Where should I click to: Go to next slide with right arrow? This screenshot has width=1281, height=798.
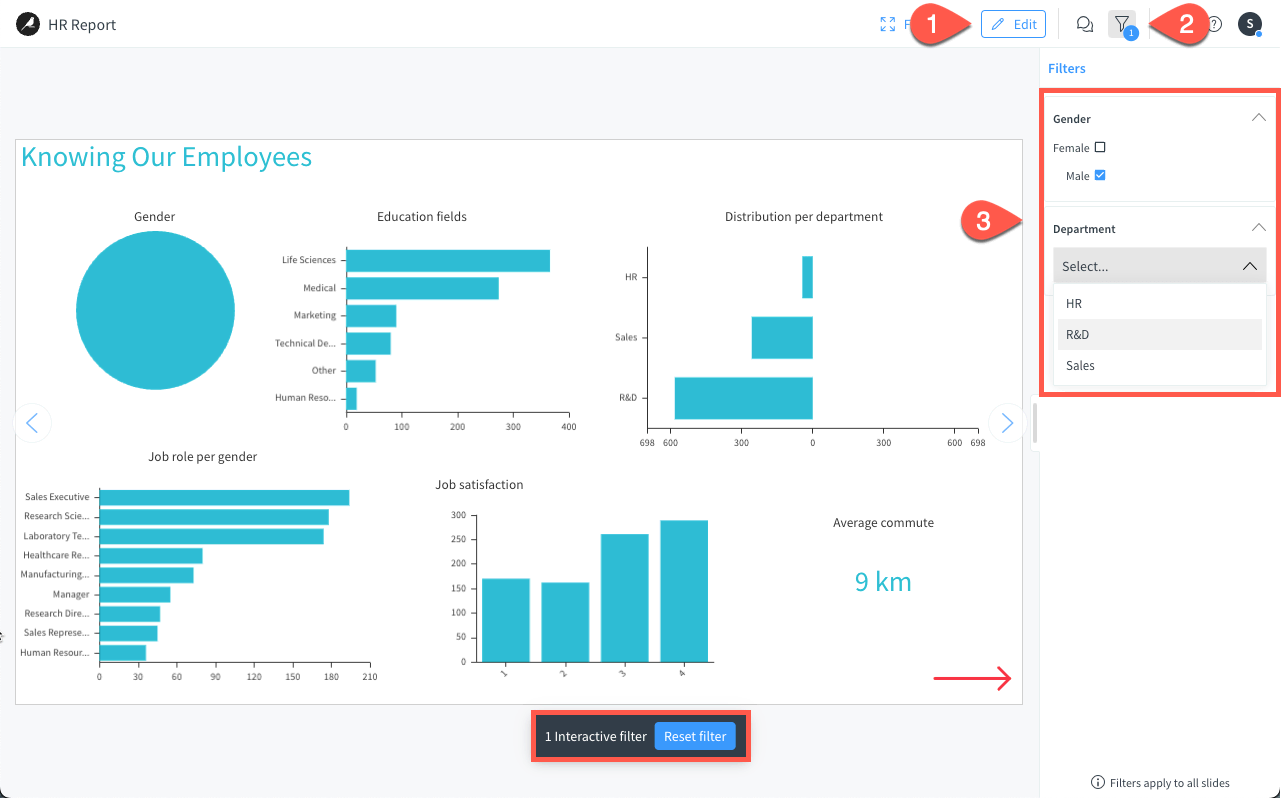(1007, 423)
